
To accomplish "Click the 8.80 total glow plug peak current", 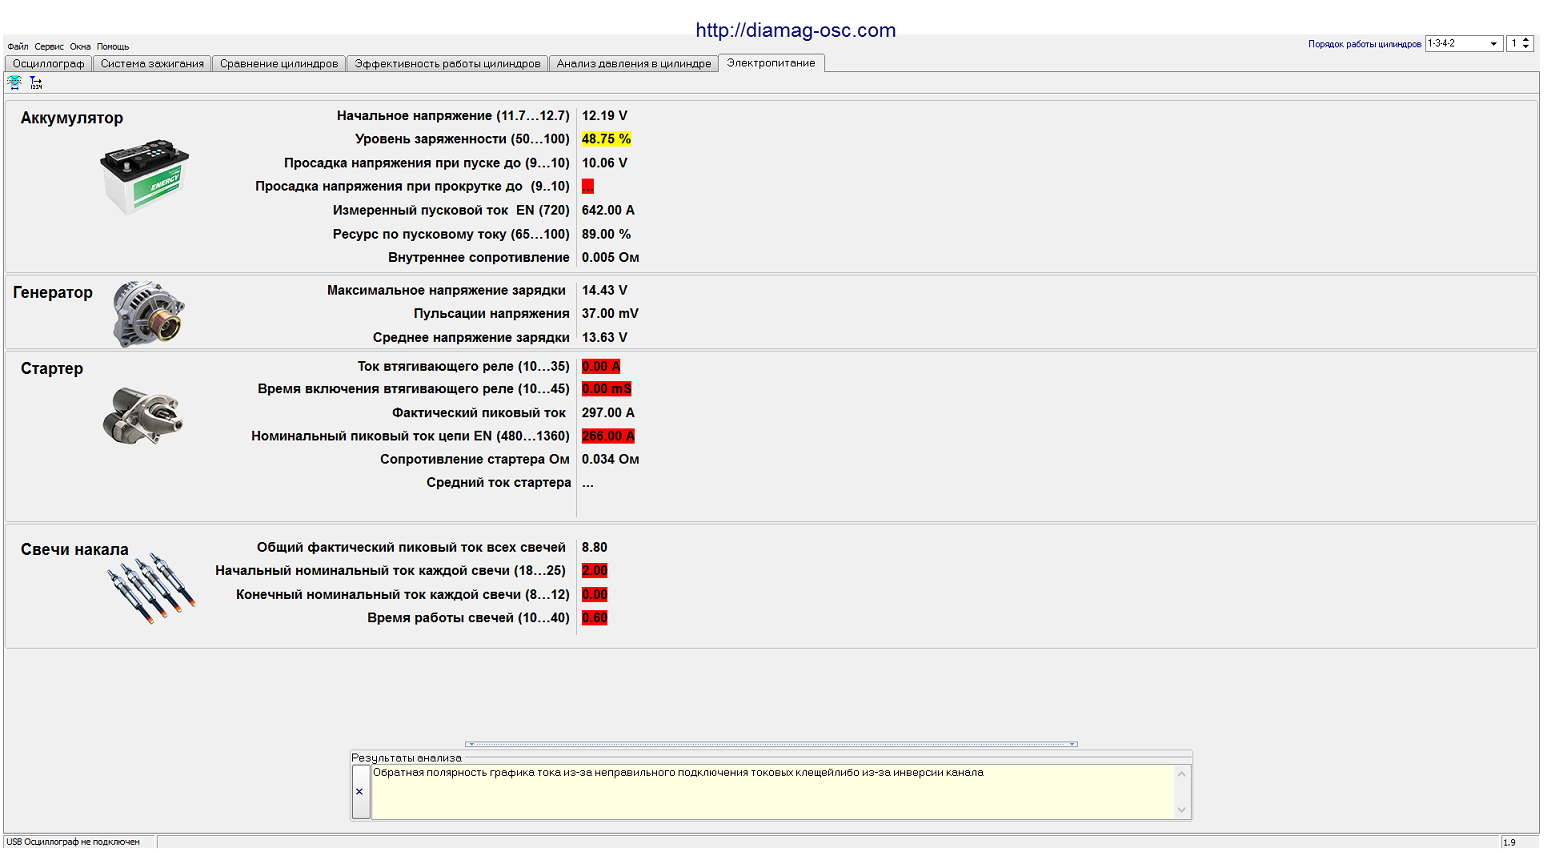I will coord(594,548).
